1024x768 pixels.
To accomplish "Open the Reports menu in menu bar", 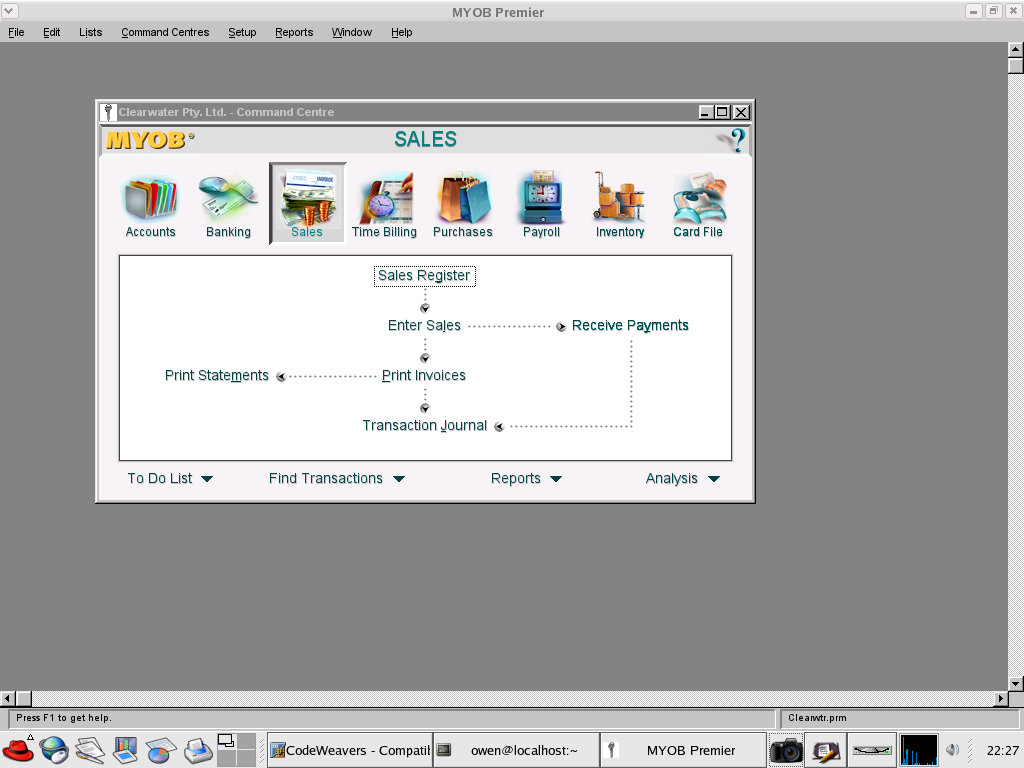I will 294,32.
